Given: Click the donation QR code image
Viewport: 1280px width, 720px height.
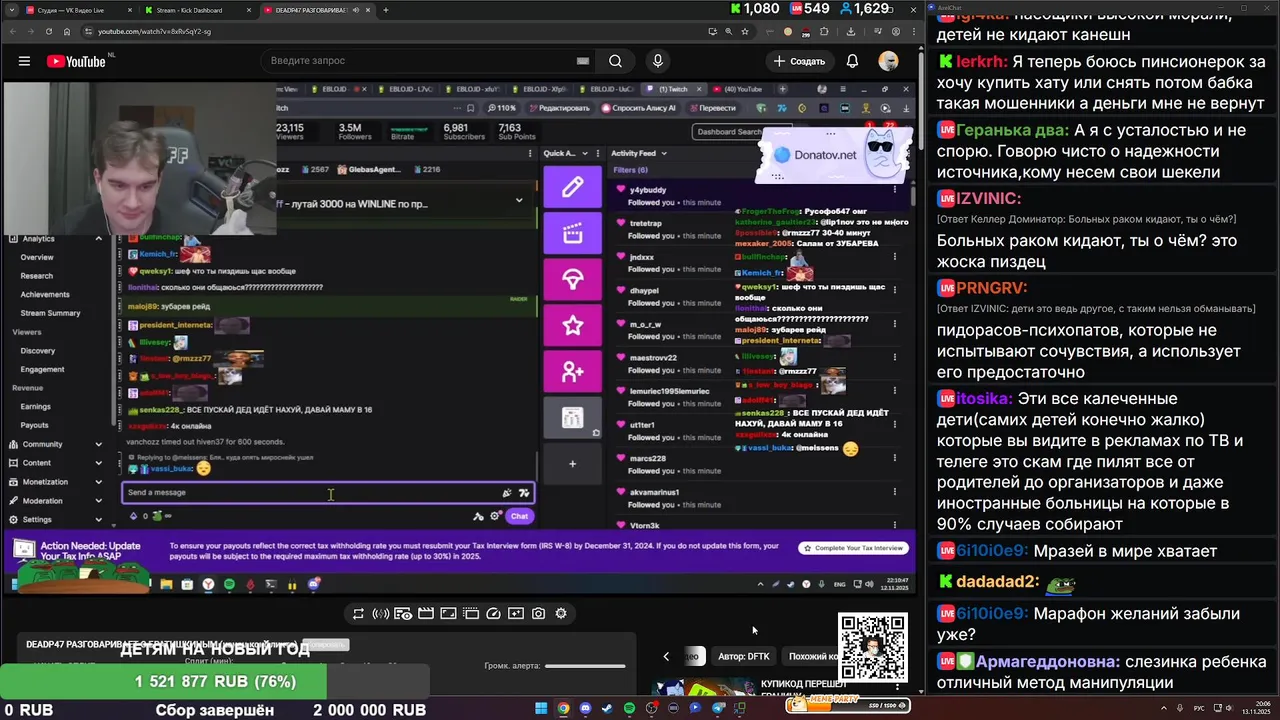Looking at the screenshot, I should coord(873,648).
